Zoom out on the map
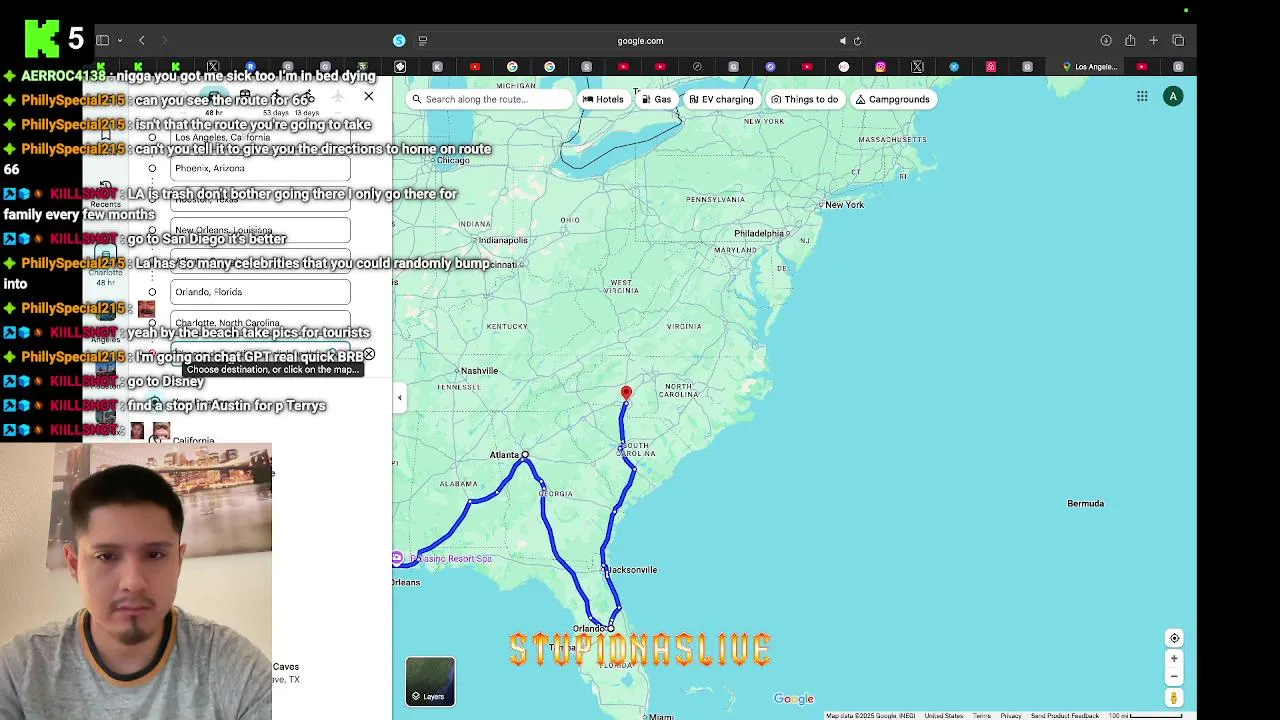Image resolution: width=1280 pixels, height=720 pixels. [x=1174, y=676]
